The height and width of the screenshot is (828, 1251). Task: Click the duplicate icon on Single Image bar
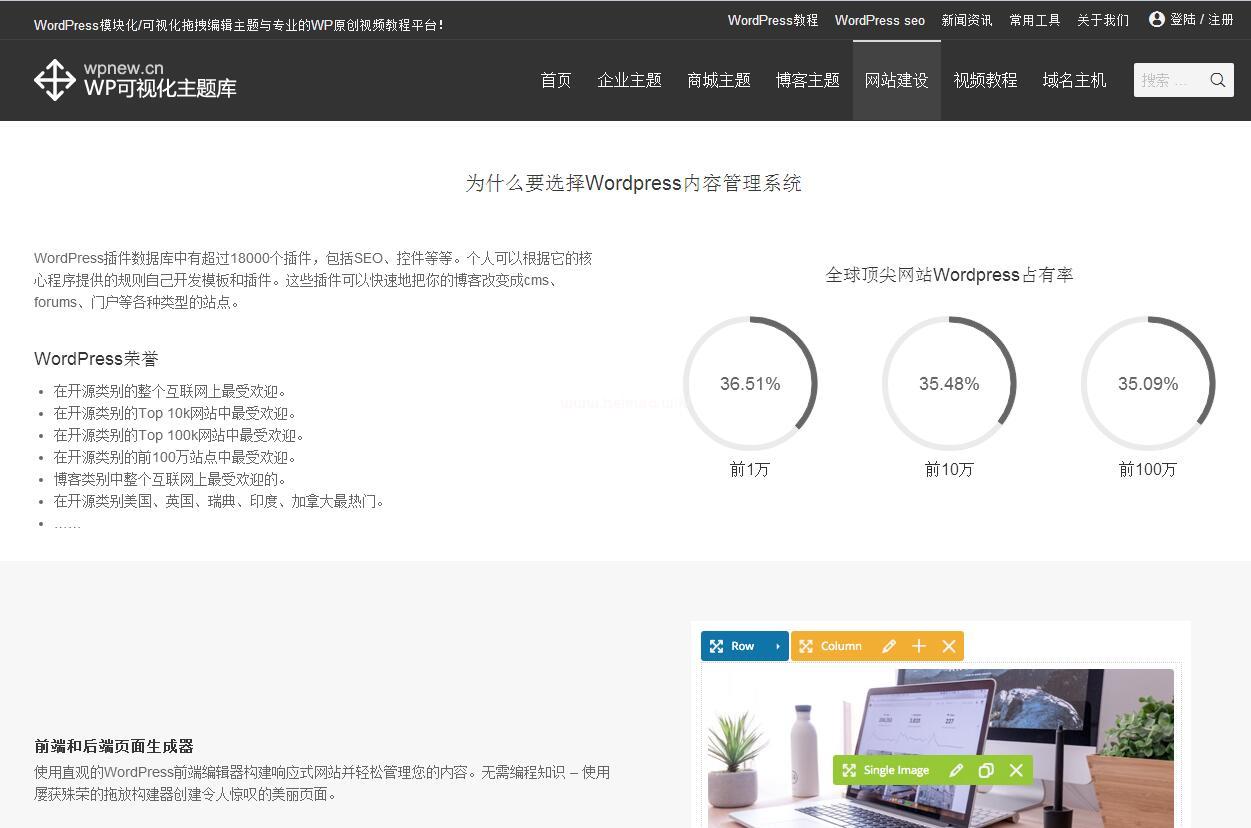click(x=986, y=770)
